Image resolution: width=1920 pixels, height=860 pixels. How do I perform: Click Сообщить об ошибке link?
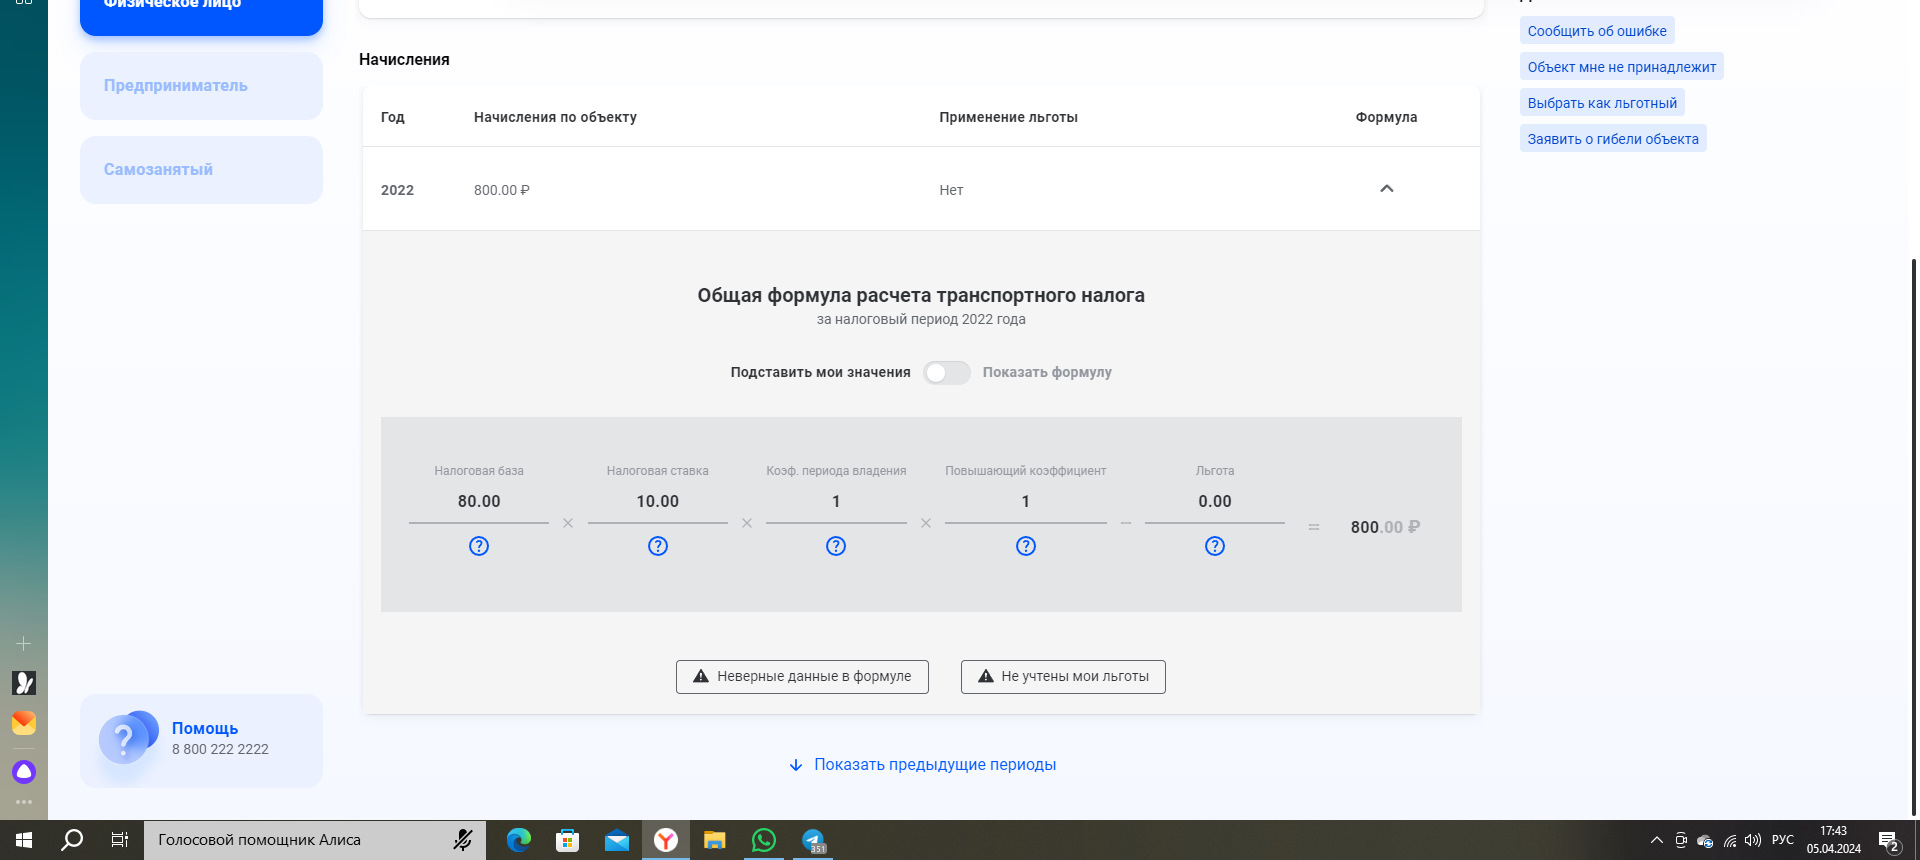[1597, 31]
